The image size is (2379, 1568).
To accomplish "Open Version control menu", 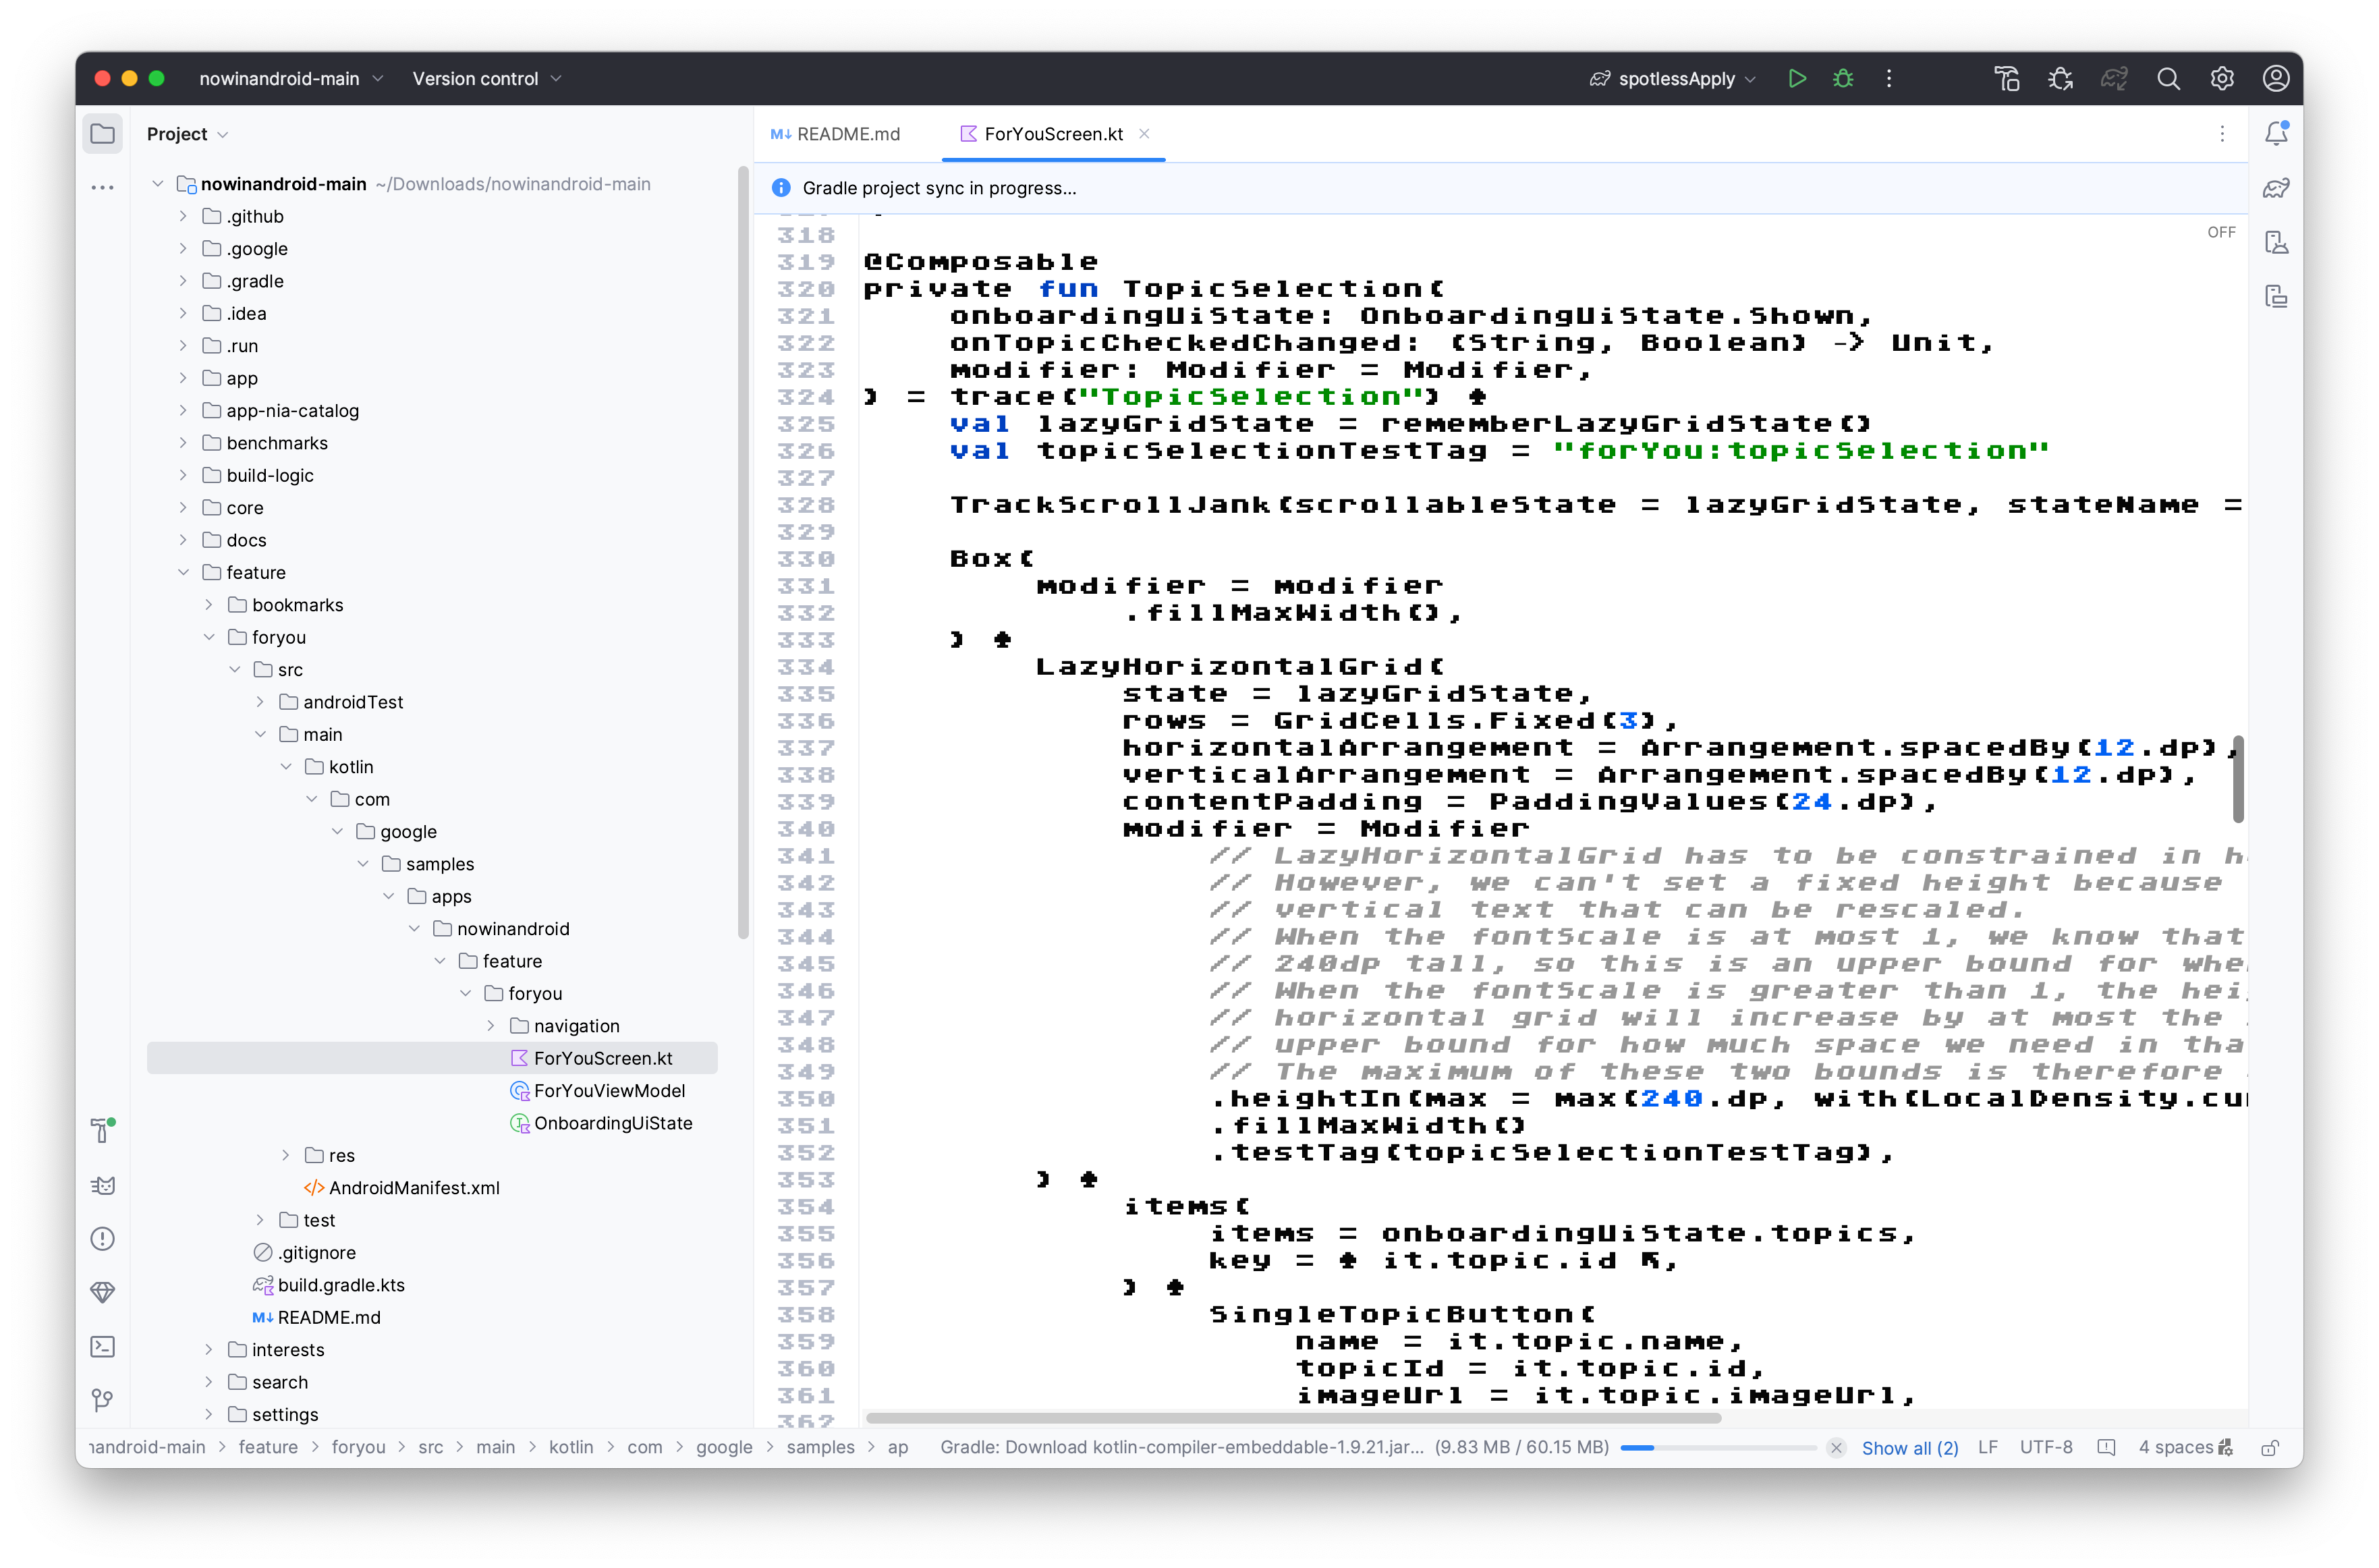I will click(x=486, y=79).
